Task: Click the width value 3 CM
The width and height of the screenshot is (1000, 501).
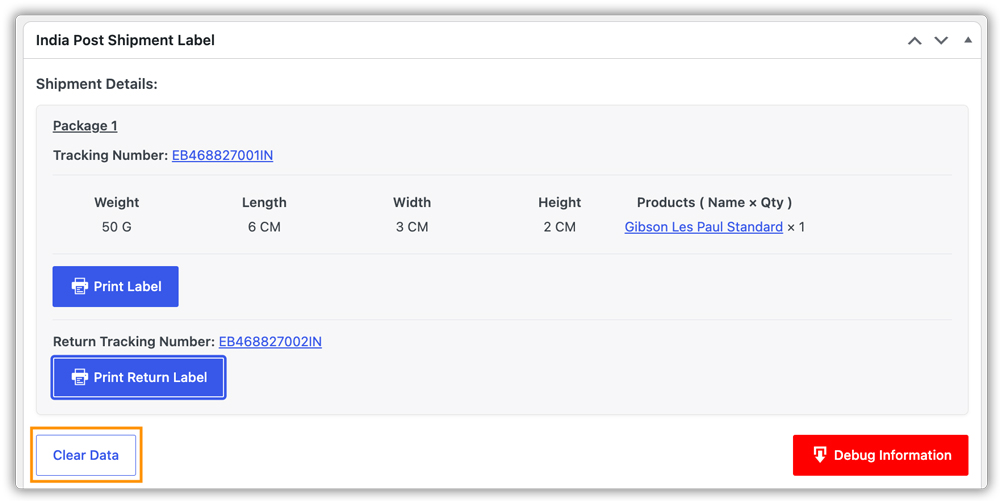Action: (412, 227)
